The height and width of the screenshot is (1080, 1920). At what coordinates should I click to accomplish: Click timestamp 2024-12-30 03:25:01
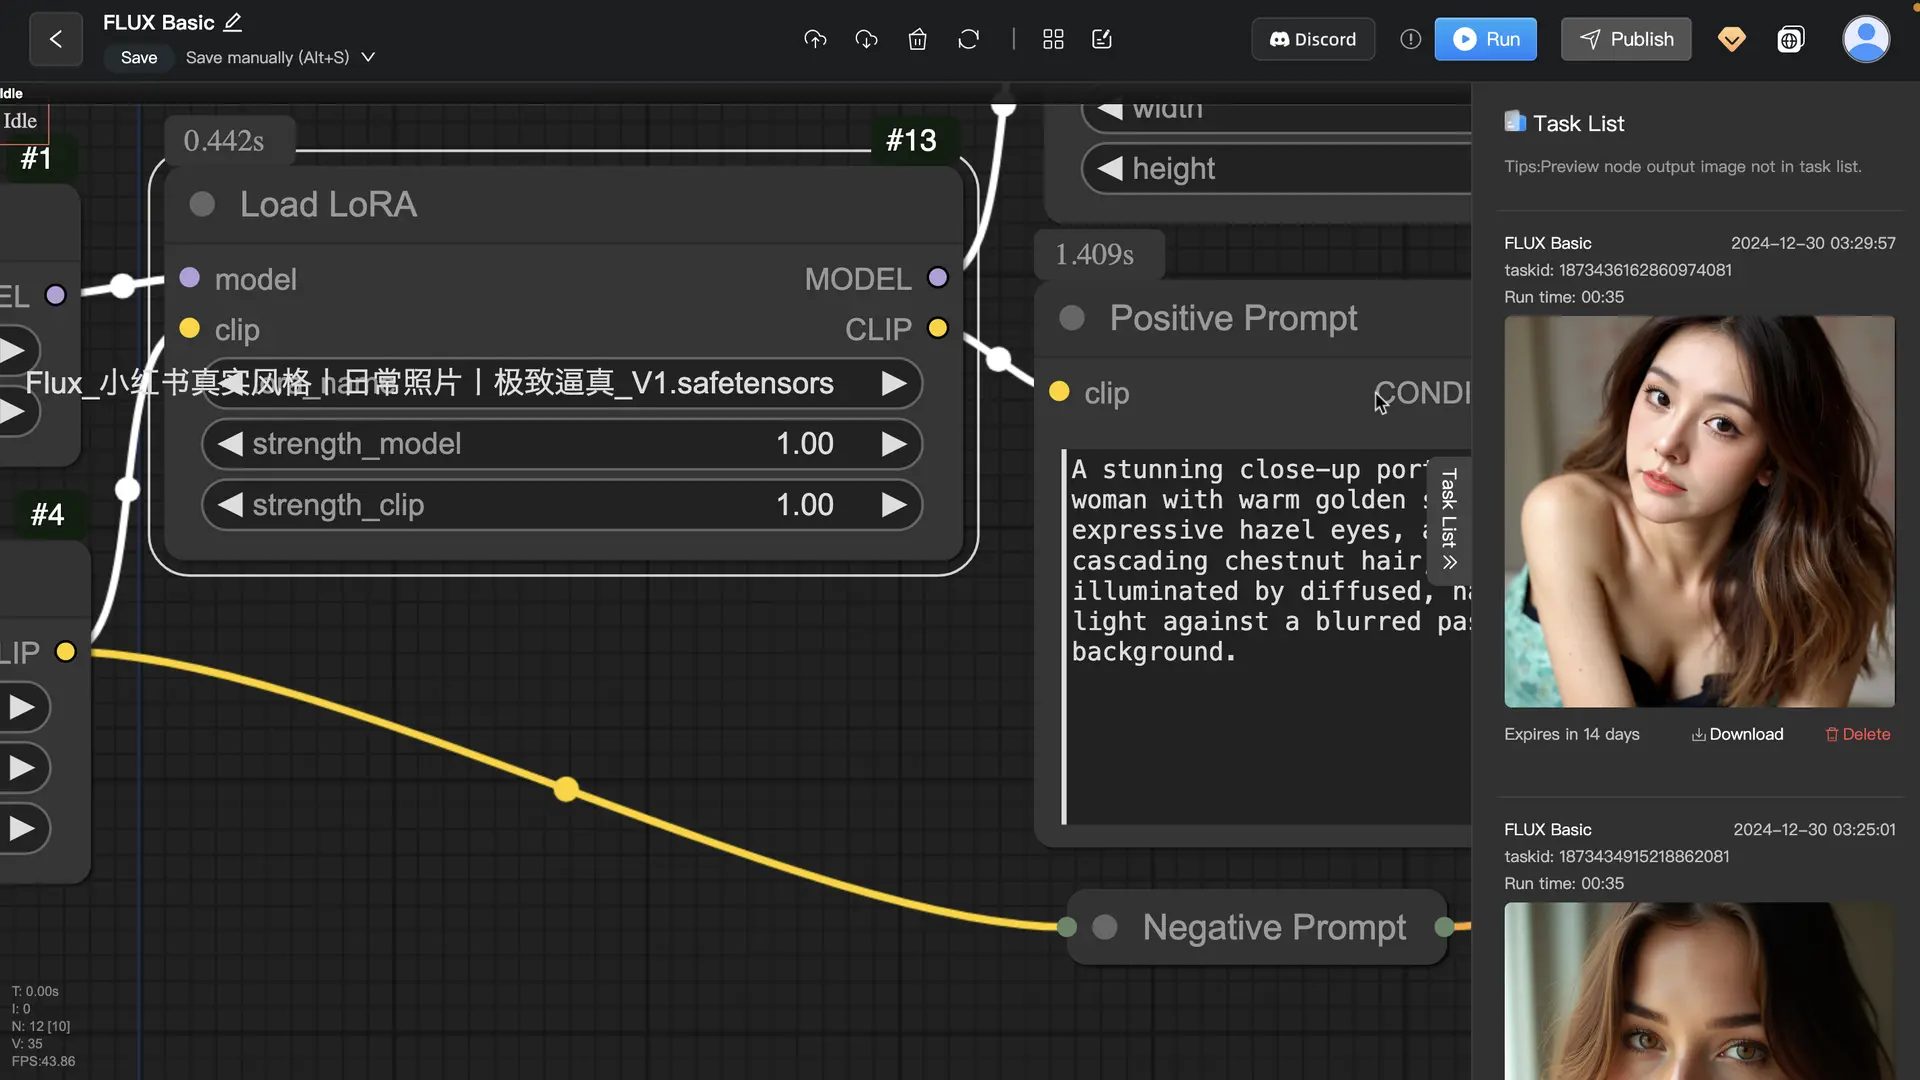pyautogui.click(x=1814, y=829)
